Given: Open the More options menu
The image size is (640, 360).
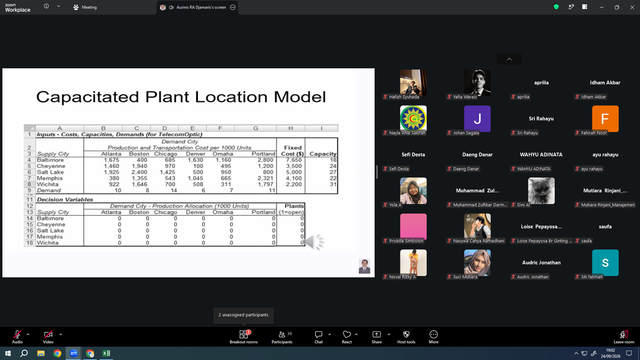Looking at the screenshot, I should pos(433,337).
